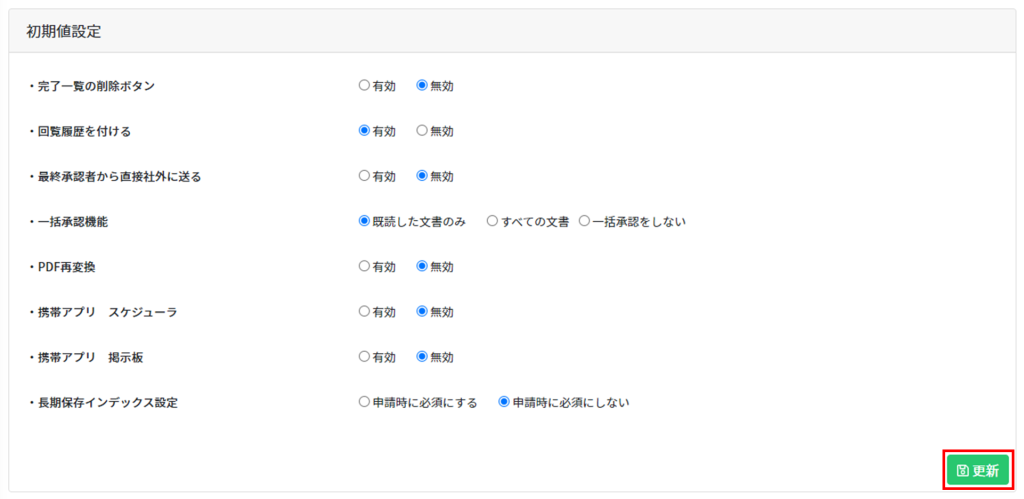
Task: Enable 携帯アプリ 掲示板 with 有効
Action: (364, 357)
